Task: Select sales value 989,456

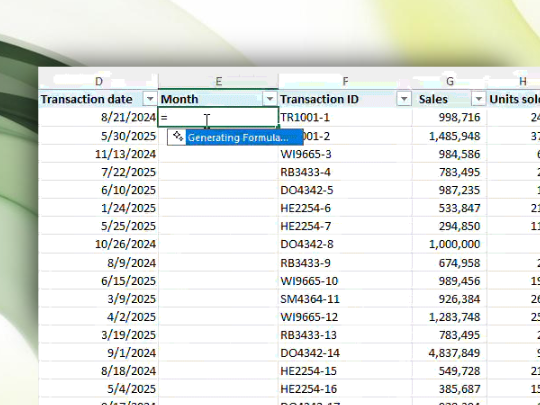Action: pyautogui.click(x=449, y=281)
